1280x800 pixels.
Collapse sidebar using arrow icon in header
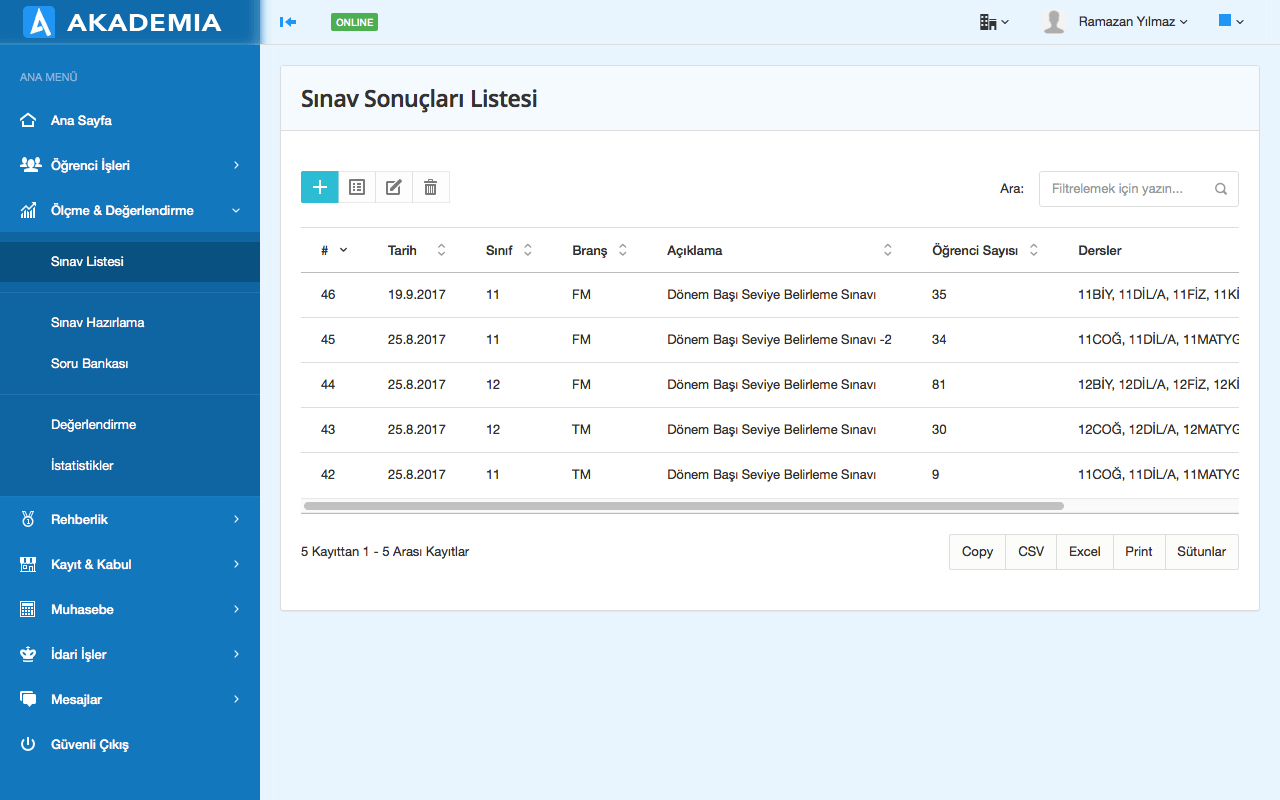tap(288, 22)
